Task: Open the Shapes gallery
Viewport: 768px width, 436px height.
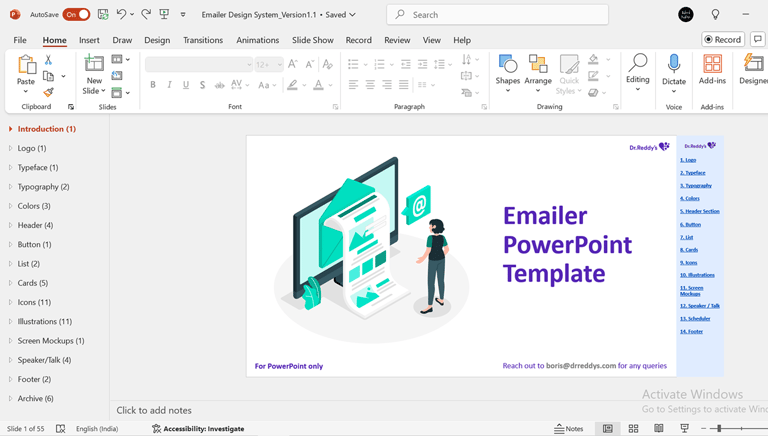Action: point(507,73)
